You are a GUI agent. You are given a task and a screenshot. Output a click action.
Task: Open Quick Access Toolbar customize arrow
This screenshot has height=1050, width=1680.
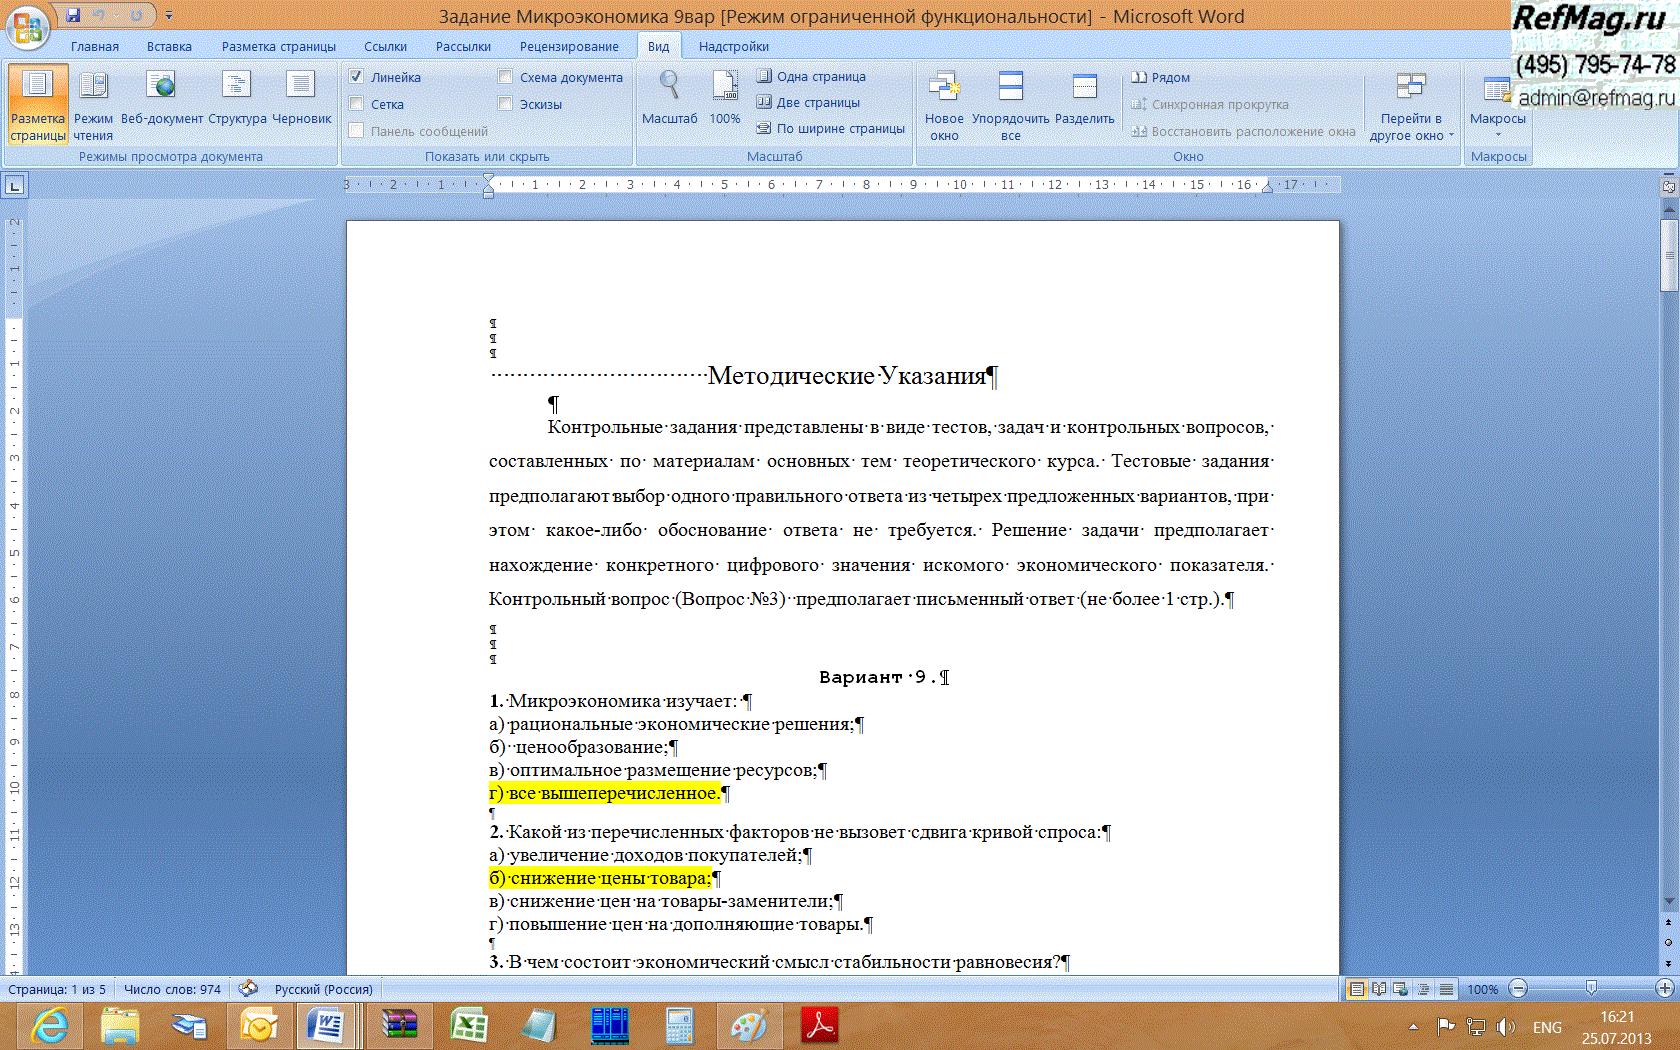click(x=169, y=16)
